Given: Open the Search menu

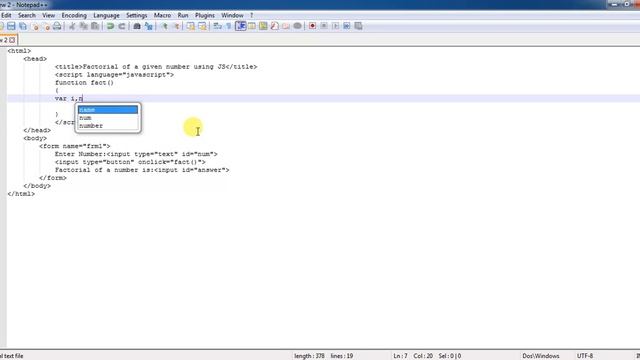Looking at the screenshot, I should pyautogui.click(x=27, y=15).
